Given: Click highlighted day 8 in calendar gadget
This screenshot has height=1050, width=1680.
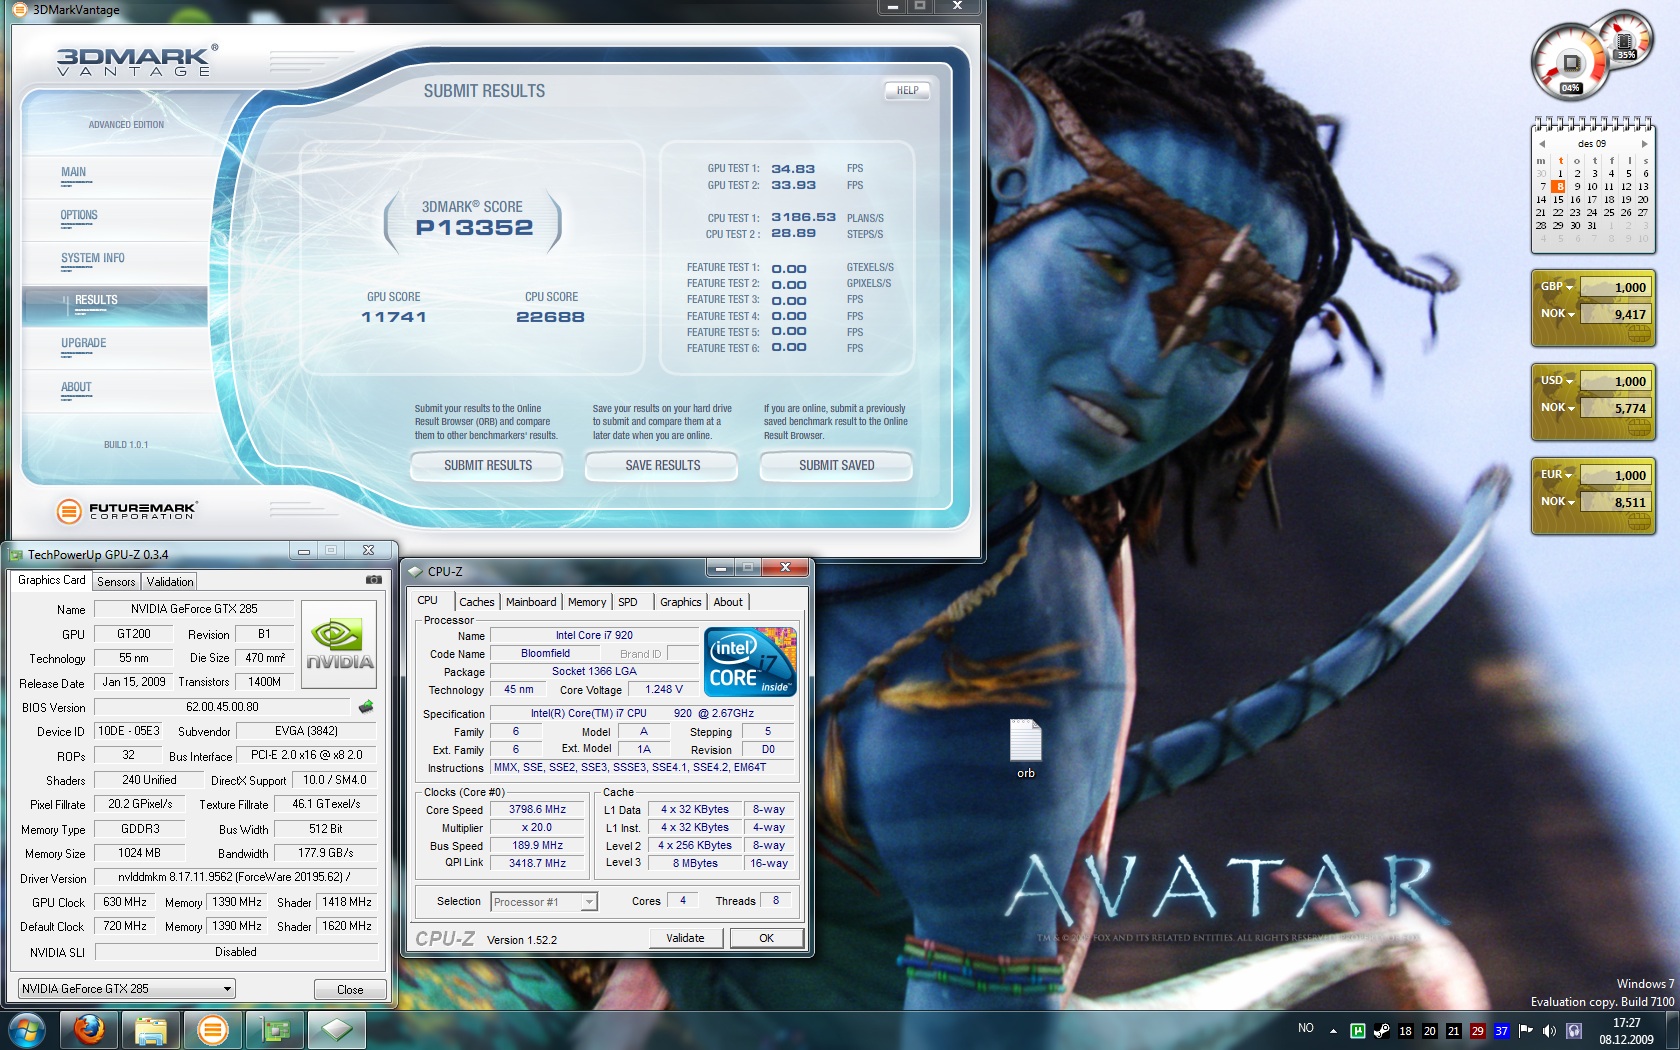Looking at the screenshot, I should coord(1559,186).
